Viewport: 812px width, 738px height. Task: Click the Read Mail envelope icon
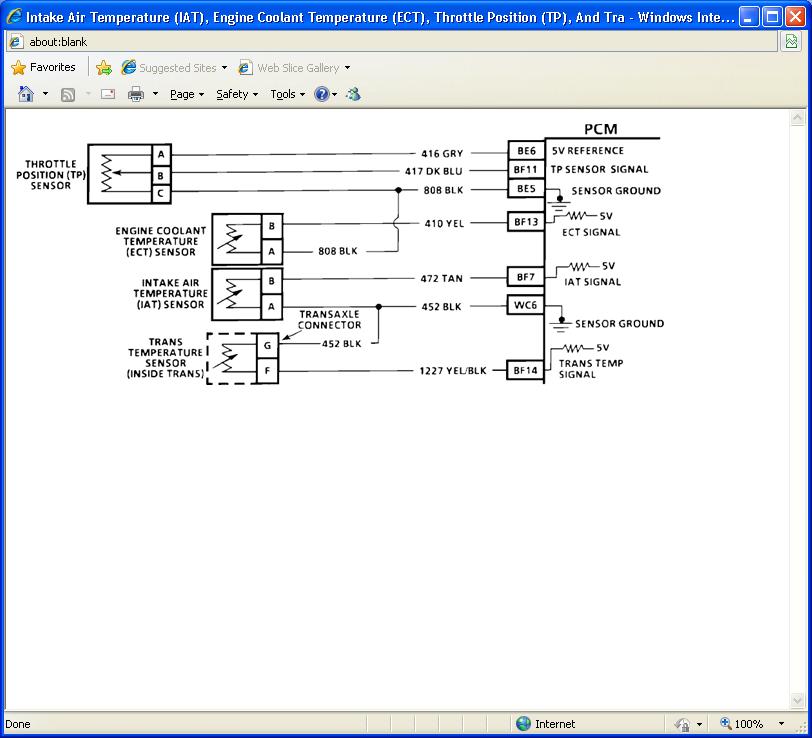[108, 94]
